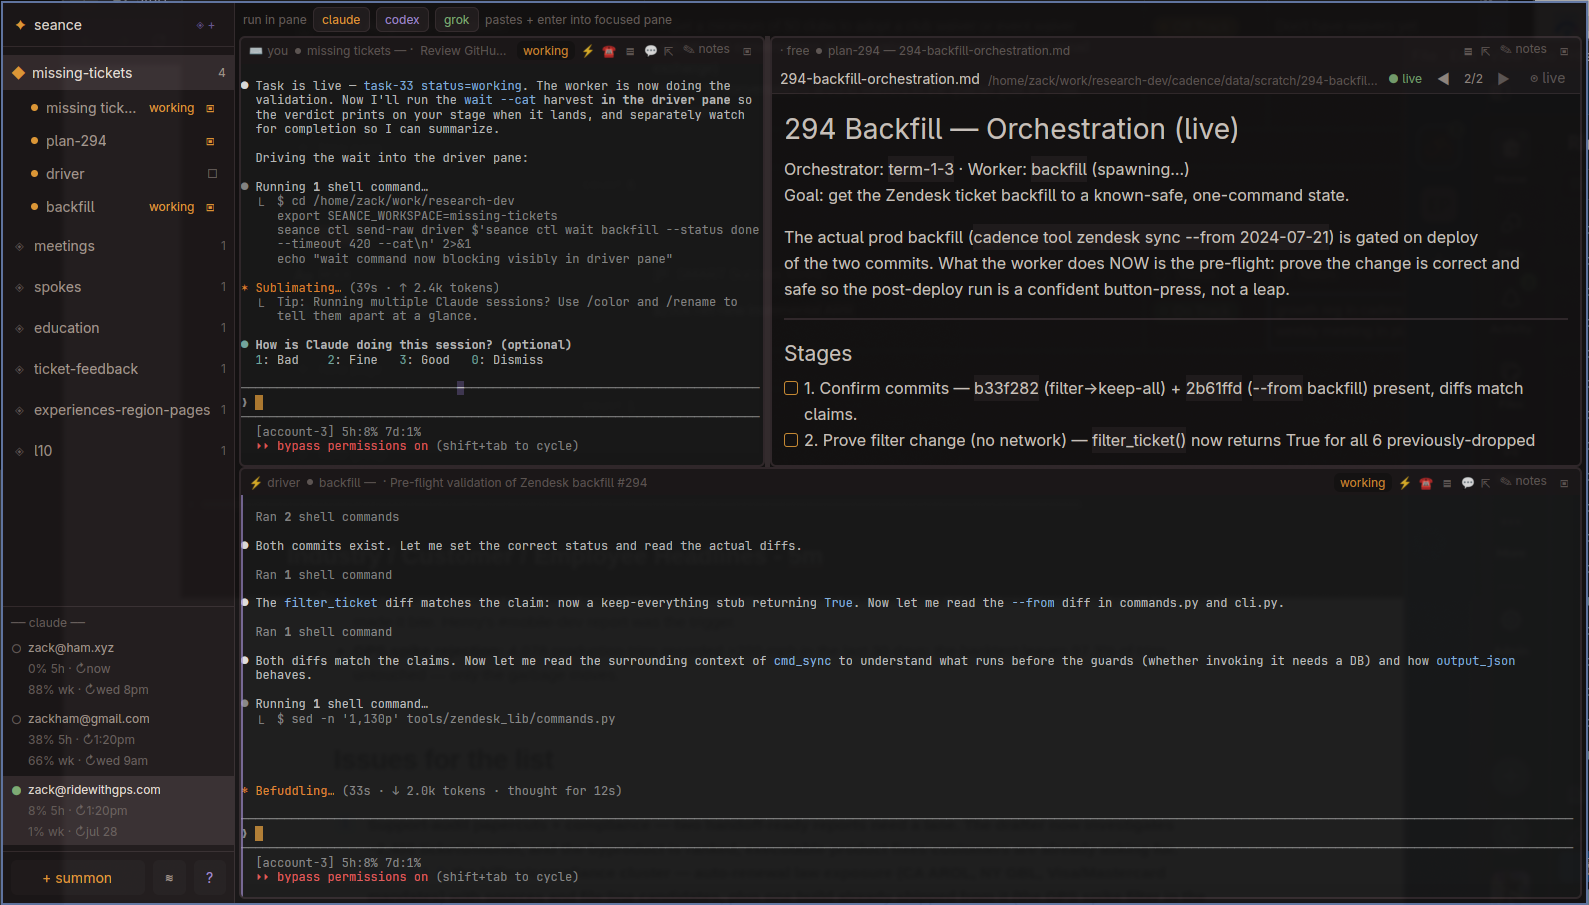Click the green live status indicator
This screenshot has height=905, width=1589.
pos(1406,78)
